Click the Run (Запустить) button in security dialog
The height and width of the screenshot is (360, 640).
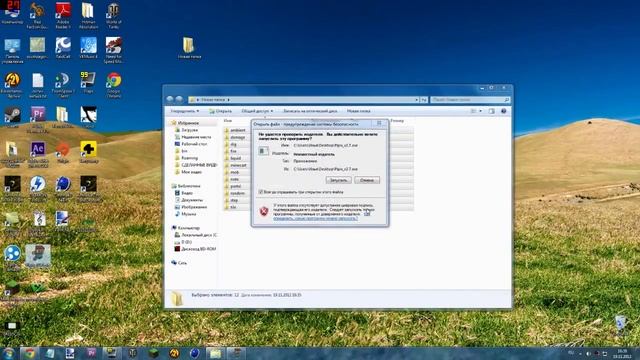point(338,180)
